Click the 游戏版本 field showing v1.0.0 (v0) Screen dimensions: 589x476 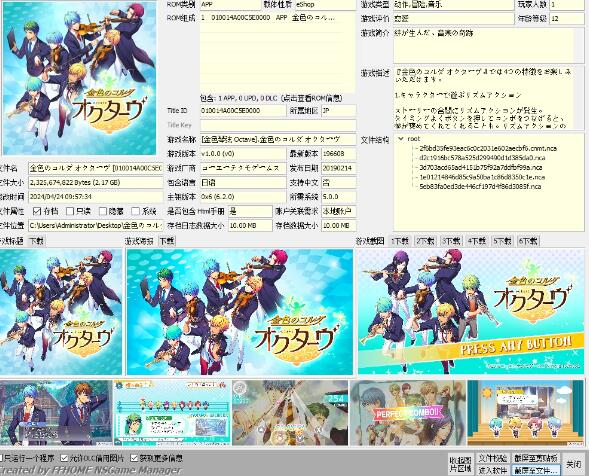coord(243,154)
